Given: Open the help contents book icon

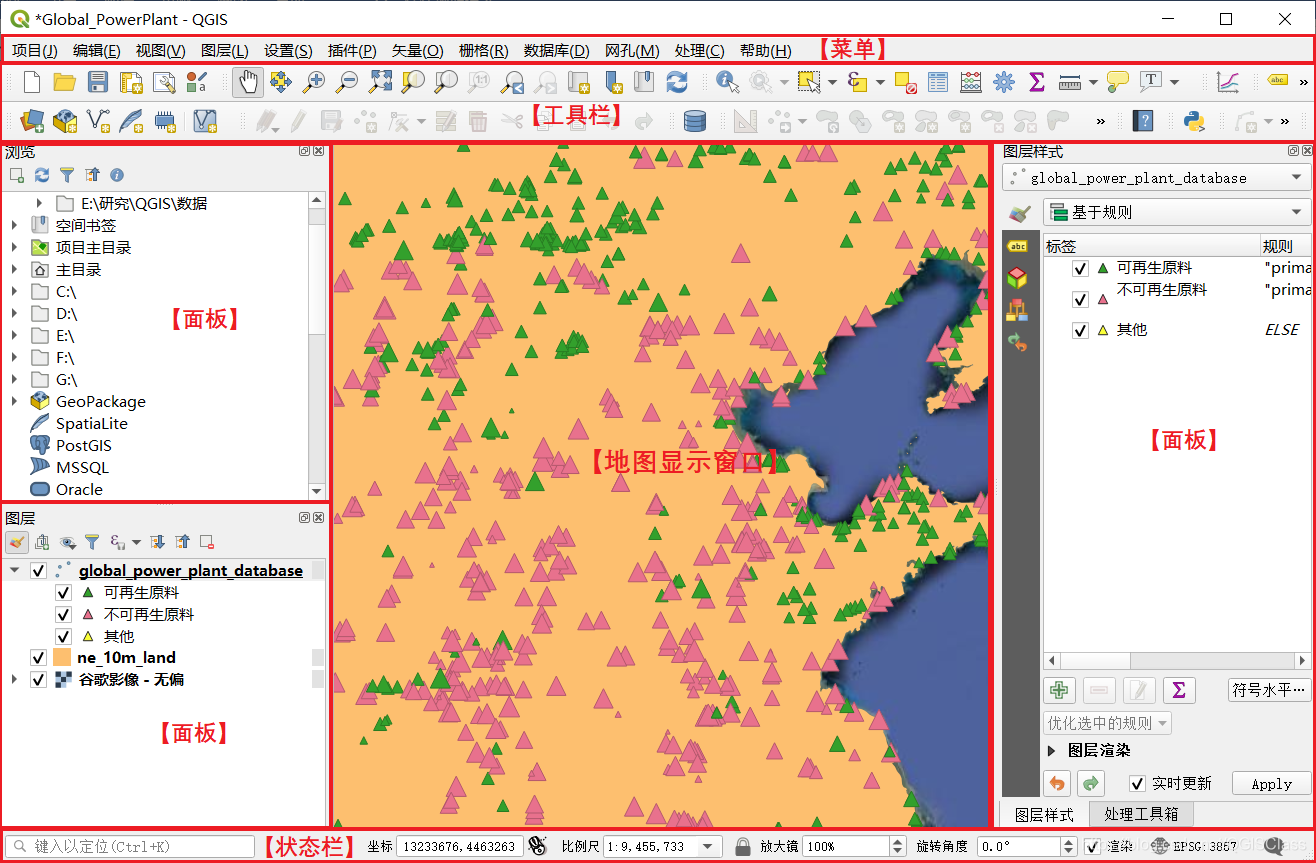Looking at the screenshot, I should pyautogui.click(x=1144, y=121).
